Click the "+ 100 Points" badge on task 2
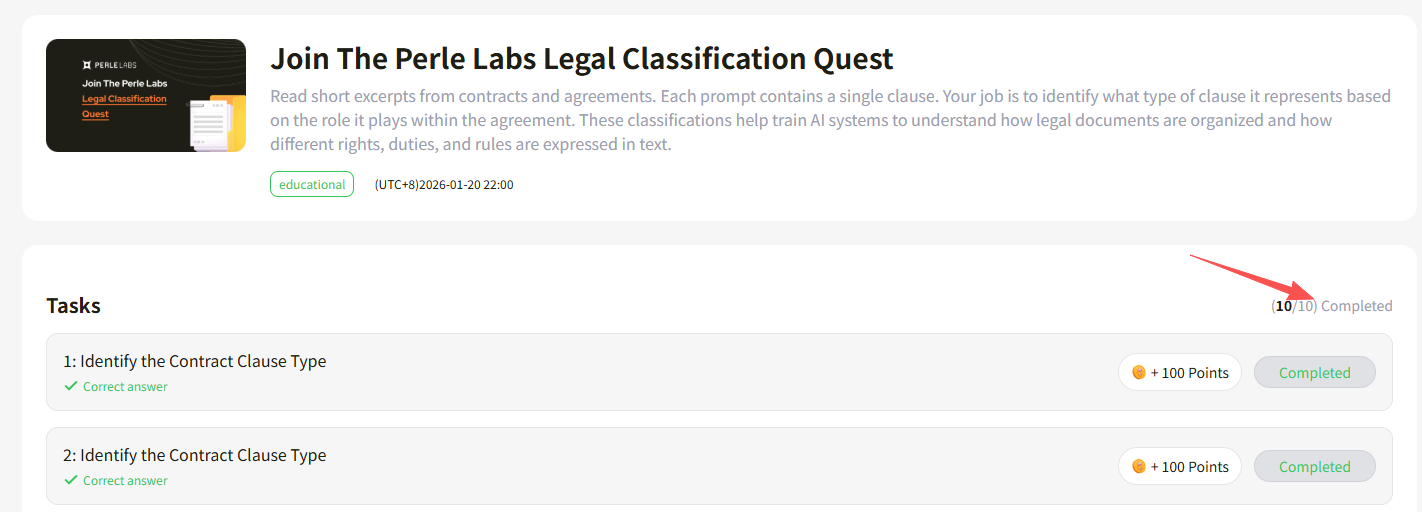 [1180, 467]
